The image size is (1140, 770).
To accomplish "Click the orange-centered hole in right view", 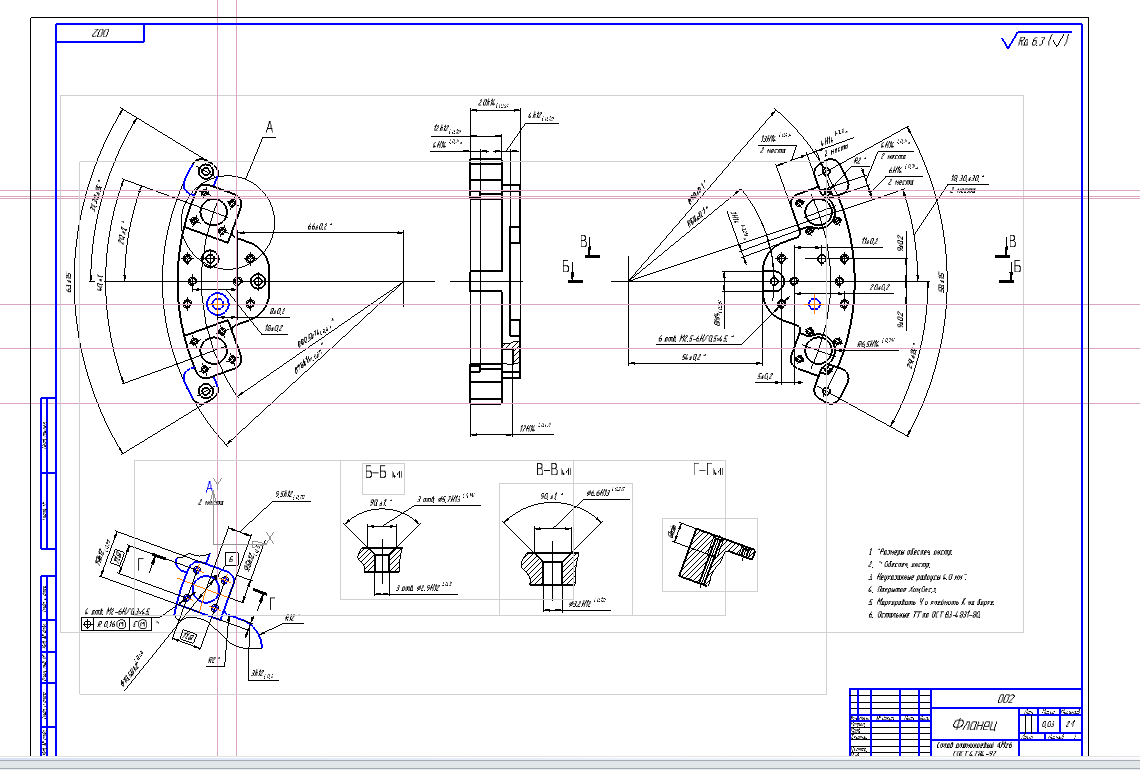I will pos(814,303).
